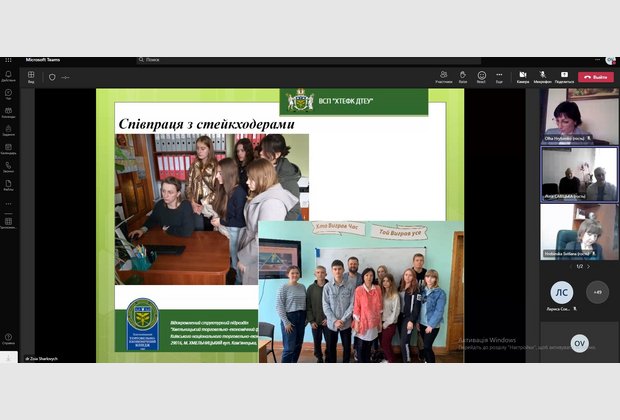Open the View layout options
Screen dimensions: 620x420
[31, 76]
